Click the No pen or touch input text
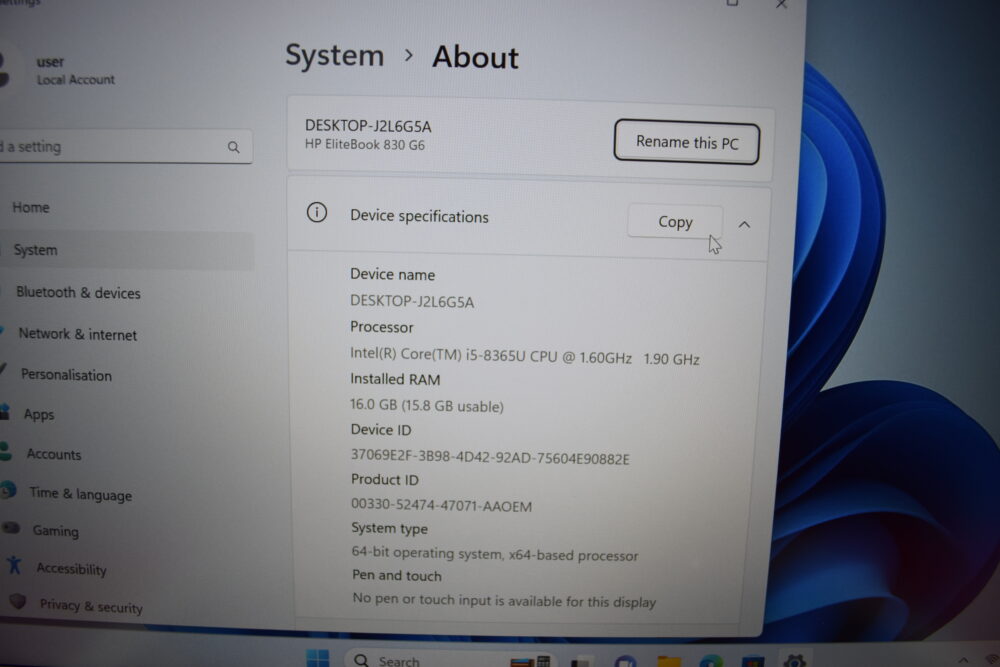The width and height of the screenshot is (1000, 667). click(x=504, y=601)
